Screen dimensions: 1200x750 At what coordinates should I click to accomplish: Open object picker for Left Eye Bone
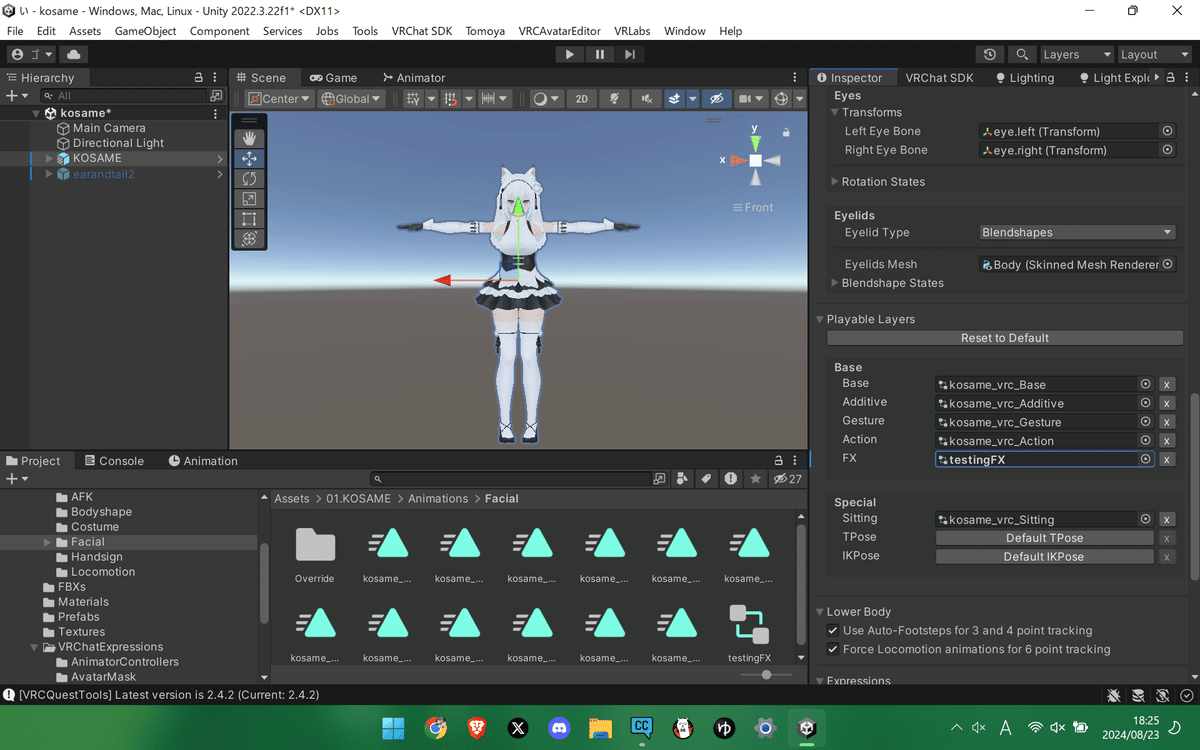coord(1167,131)
